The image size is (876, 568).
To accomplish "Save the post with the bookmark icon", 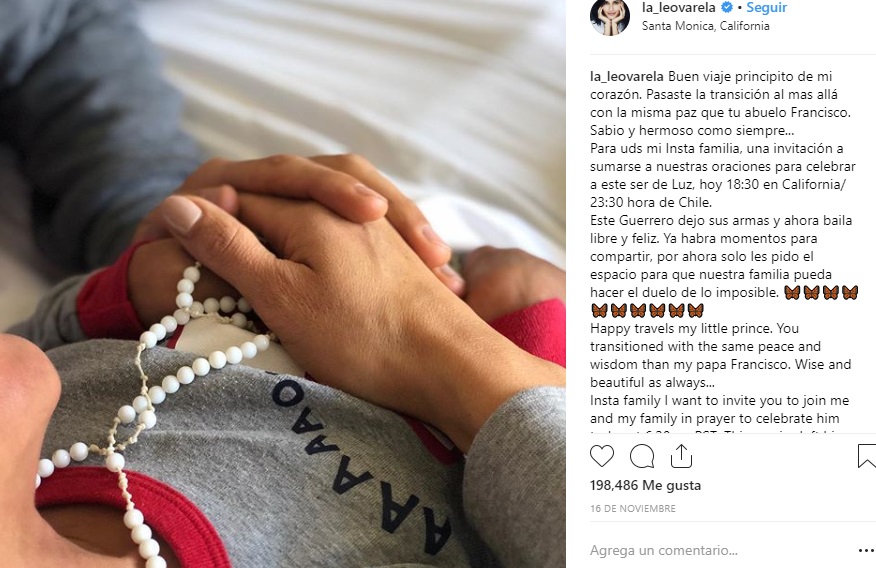I will tap(867, 456).
